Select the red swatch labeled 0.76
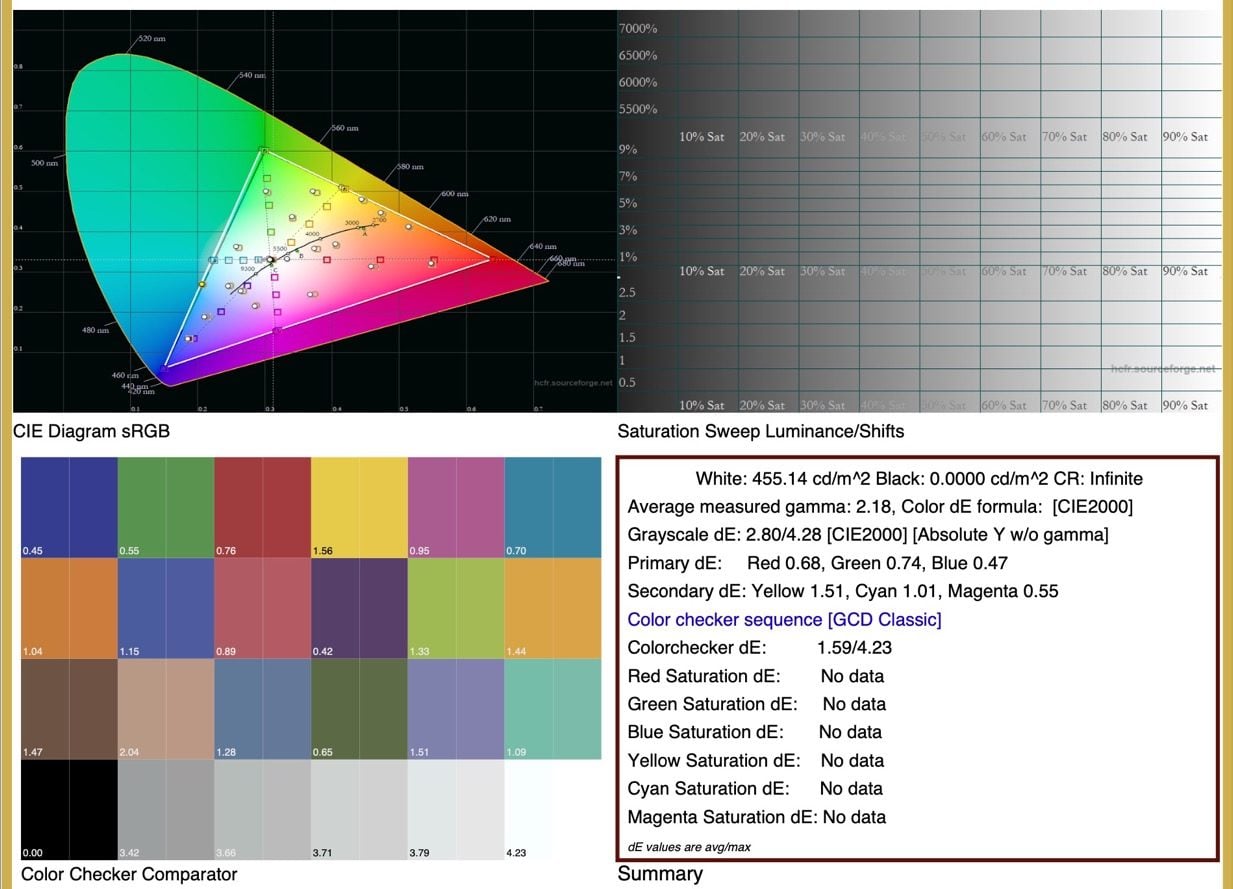Viewport: 1233px width, 889px height. pyautogui.click(x=262, y=508)
